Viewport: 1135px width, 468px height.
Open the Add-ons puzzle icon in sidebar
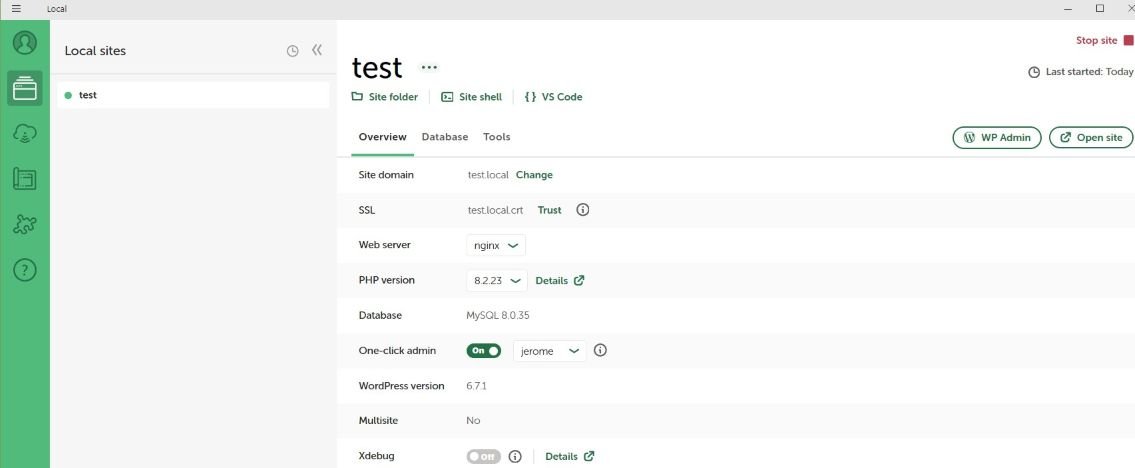25,224
